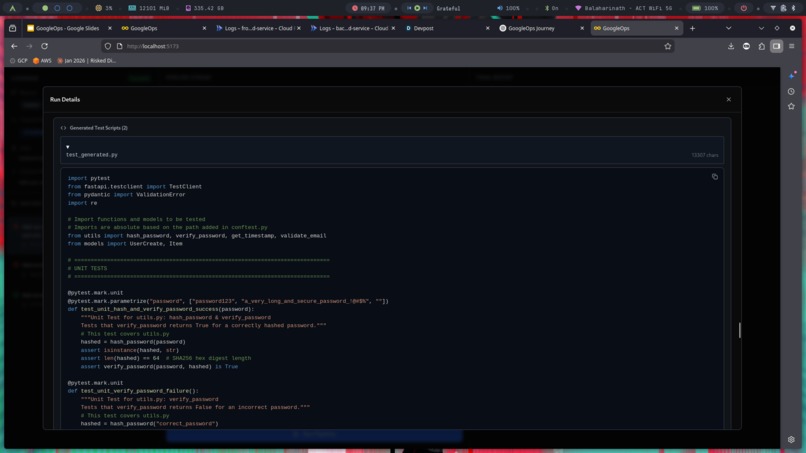Open a new browser tab
The width and height of the screenshot is (806, 453).
tap(692, 28)
